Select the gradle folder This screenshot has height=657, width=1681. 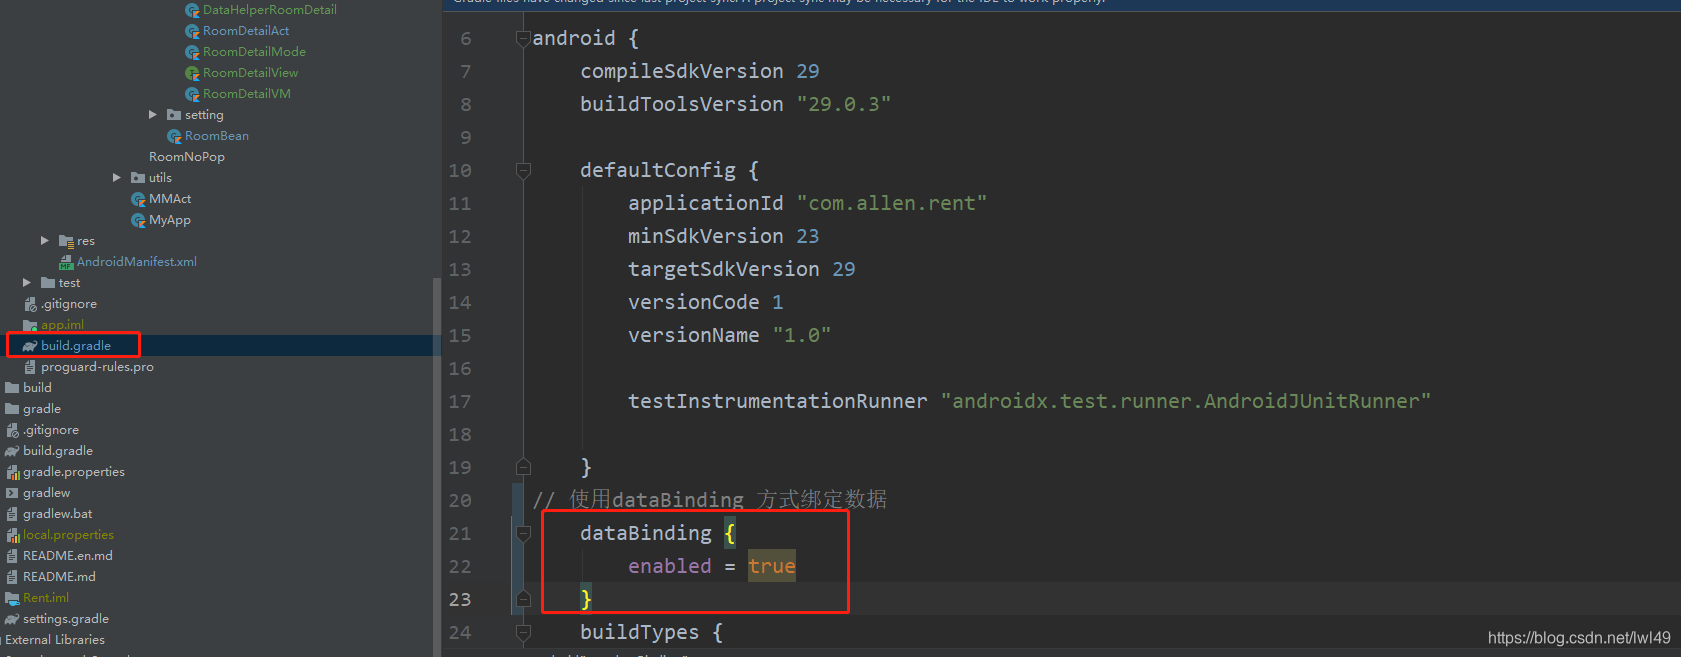pyautogui.click(x=42, y=409)
